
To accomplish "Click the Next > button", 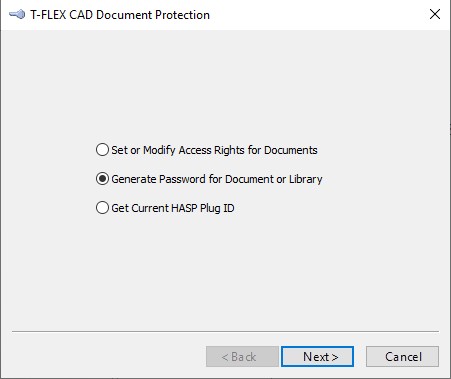I will click(317, 356).
